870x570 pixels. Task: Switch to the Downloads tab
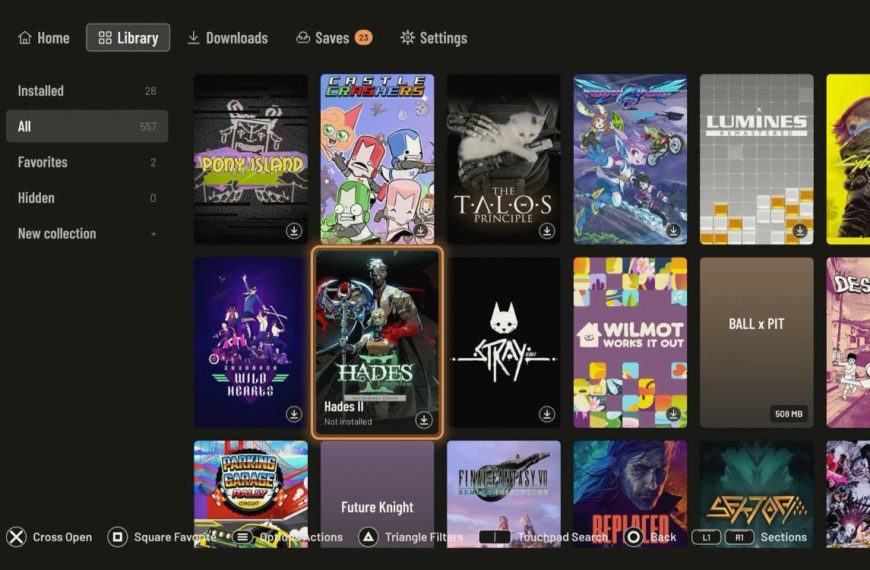coord(227,38)
